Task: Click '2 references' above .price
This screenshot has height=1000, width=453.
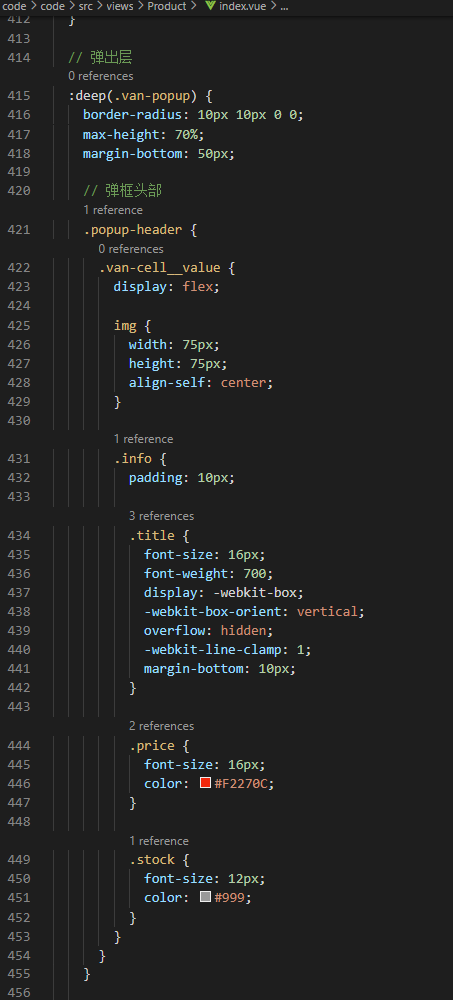Action: pos(161,726)
